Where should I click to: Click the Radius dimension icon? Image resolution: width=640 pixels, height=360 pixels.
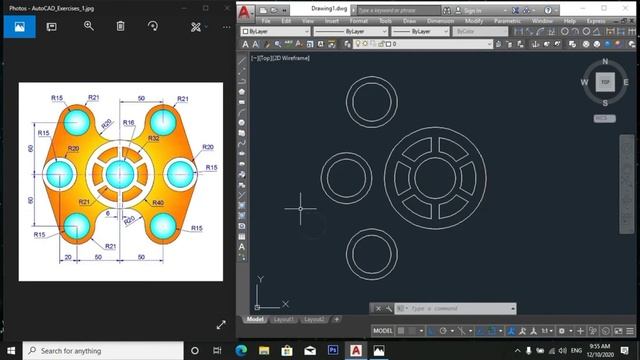click(564, 31)
